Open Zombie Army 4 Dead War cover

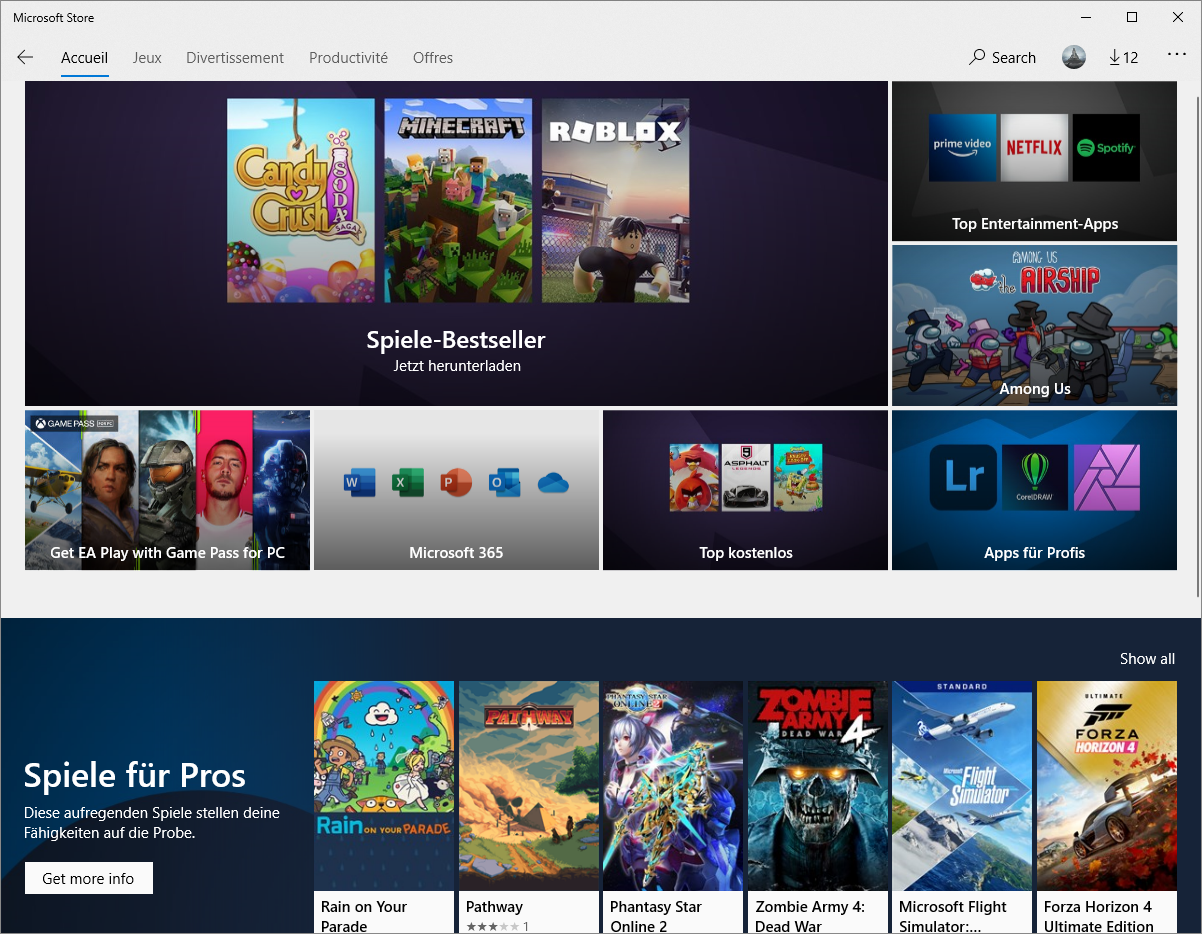[818, 786]
